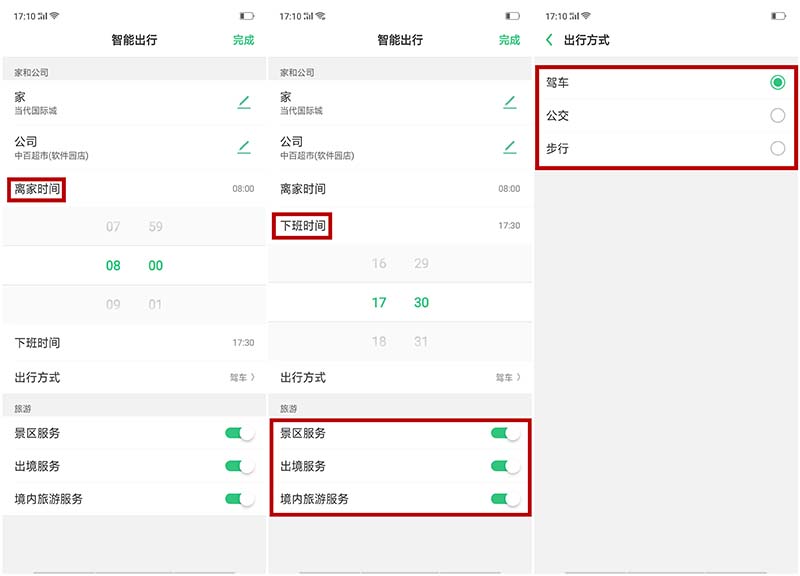
Task: Expand 离家时间 08:00 row in middle screen
Action: click(x=399, y=189)
